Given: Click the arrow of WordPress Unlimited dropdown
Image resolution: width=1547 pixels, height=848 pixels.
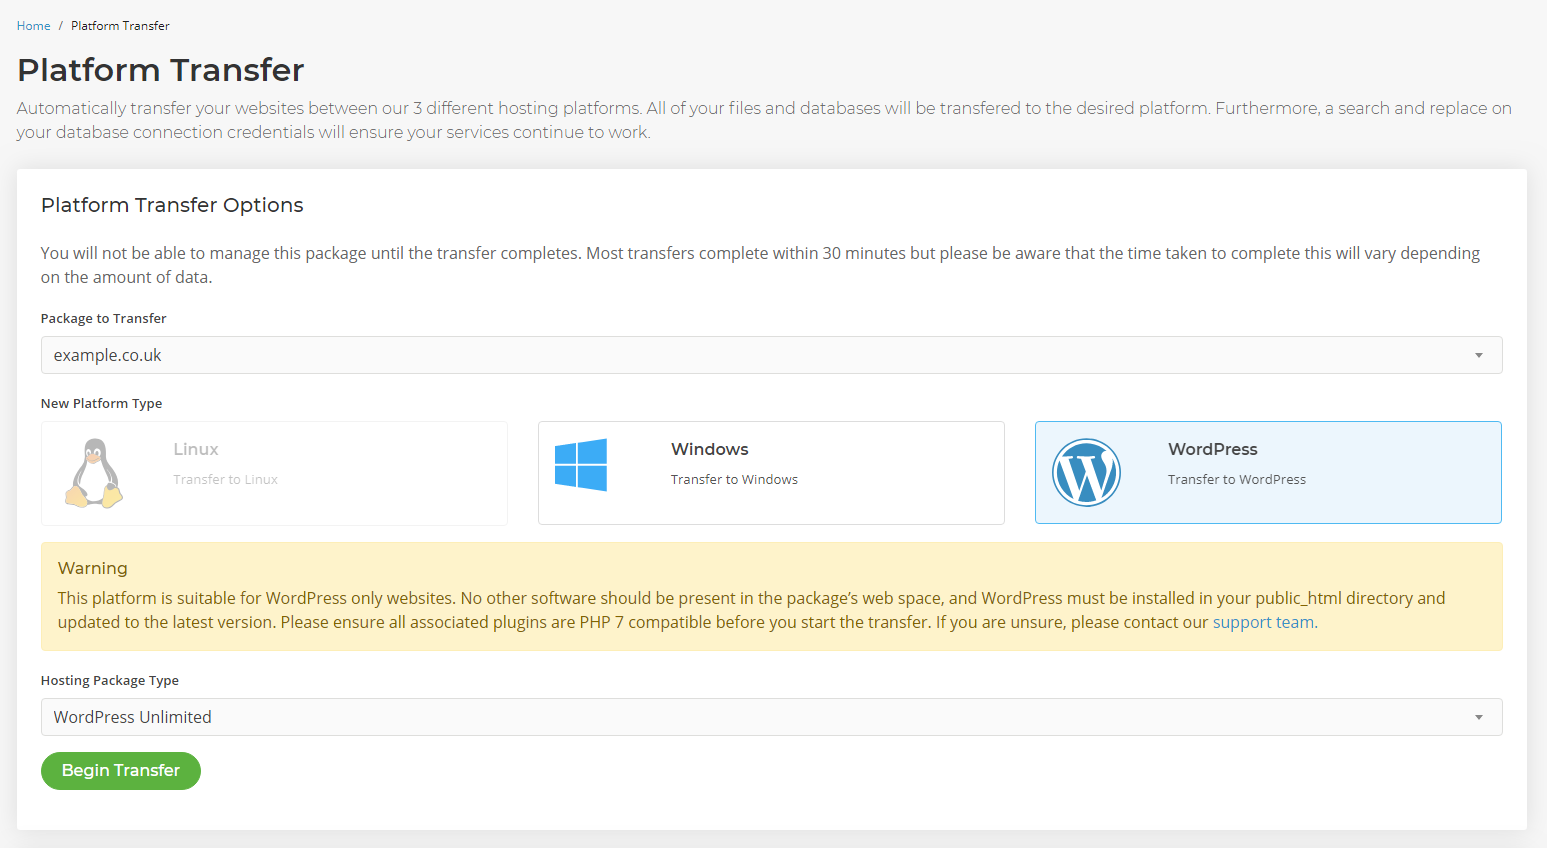Looking at the screenshot, I should 1478,718.
